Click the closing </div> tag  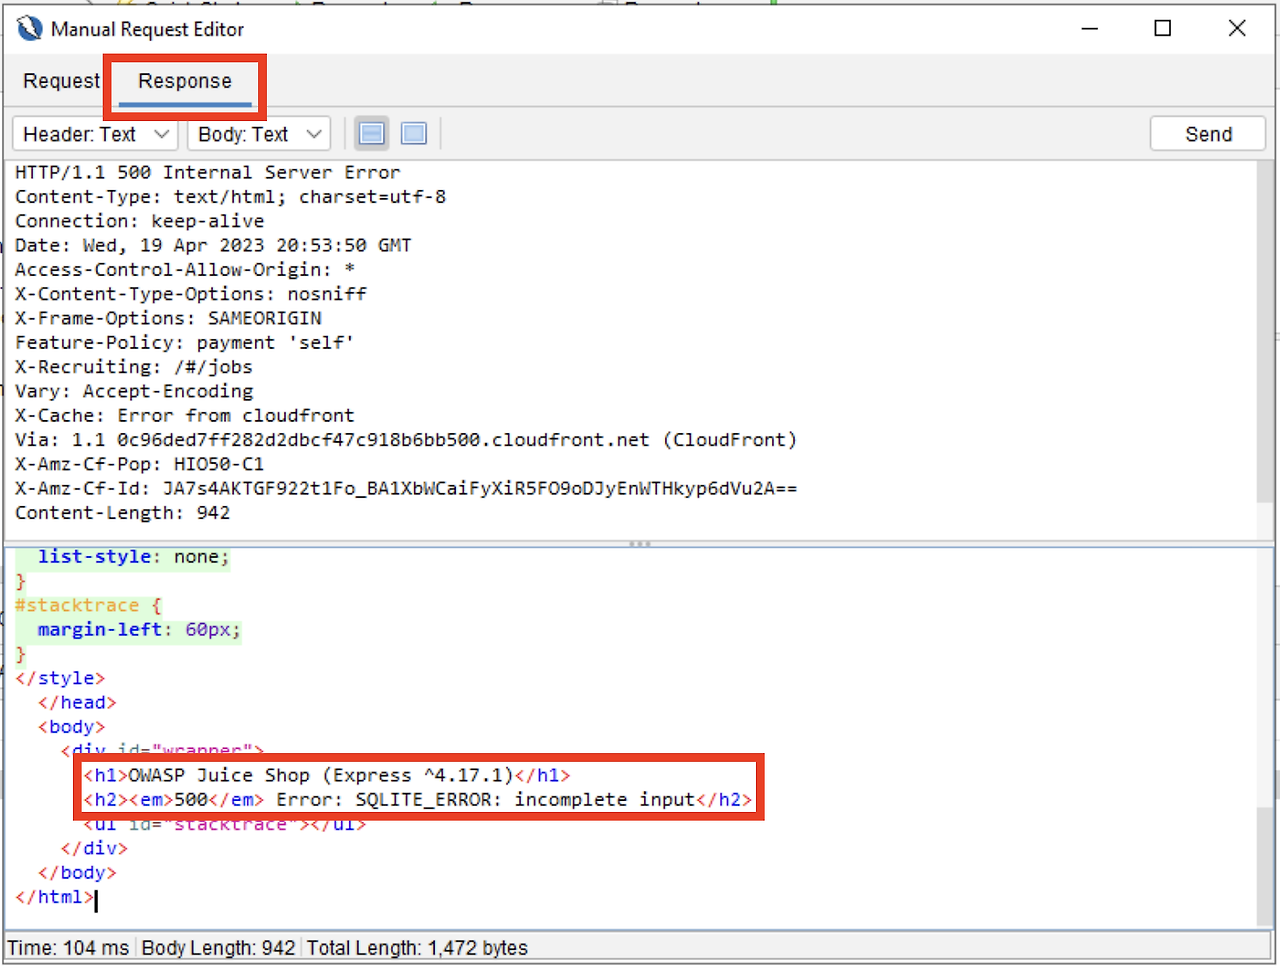[94, 848]
